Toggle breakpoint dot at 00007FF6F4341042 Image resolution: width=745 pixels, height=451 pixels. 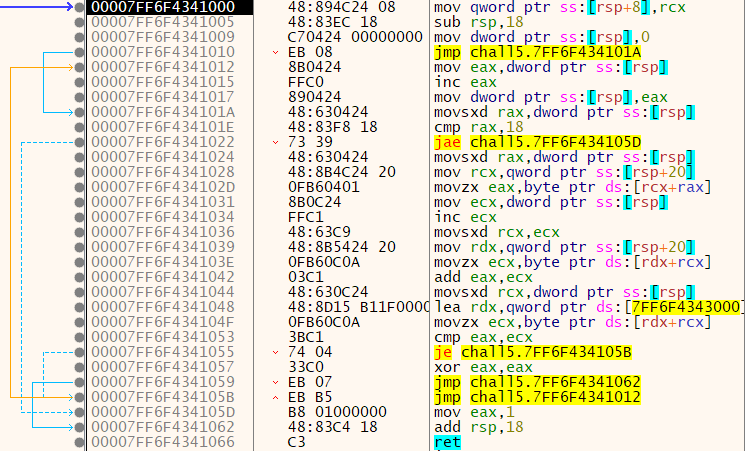(x=79, y=277)
